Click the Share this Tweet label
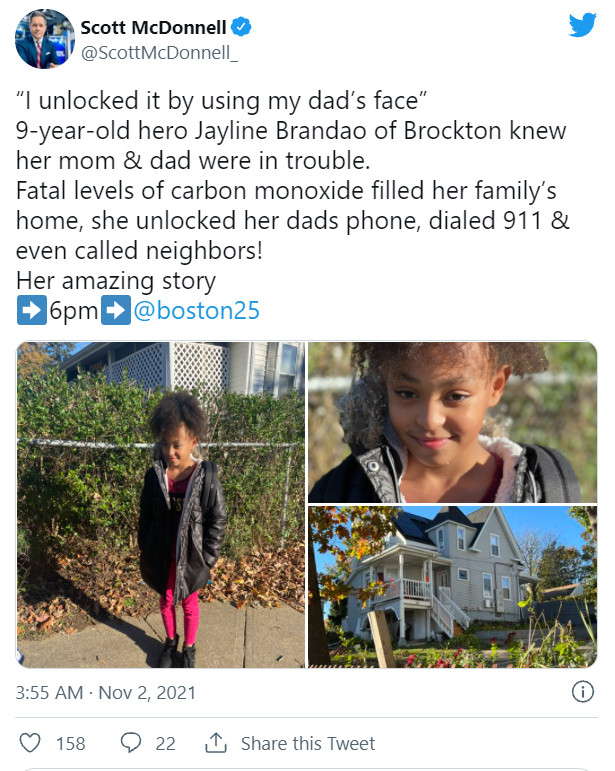 [x=308, y=743]
